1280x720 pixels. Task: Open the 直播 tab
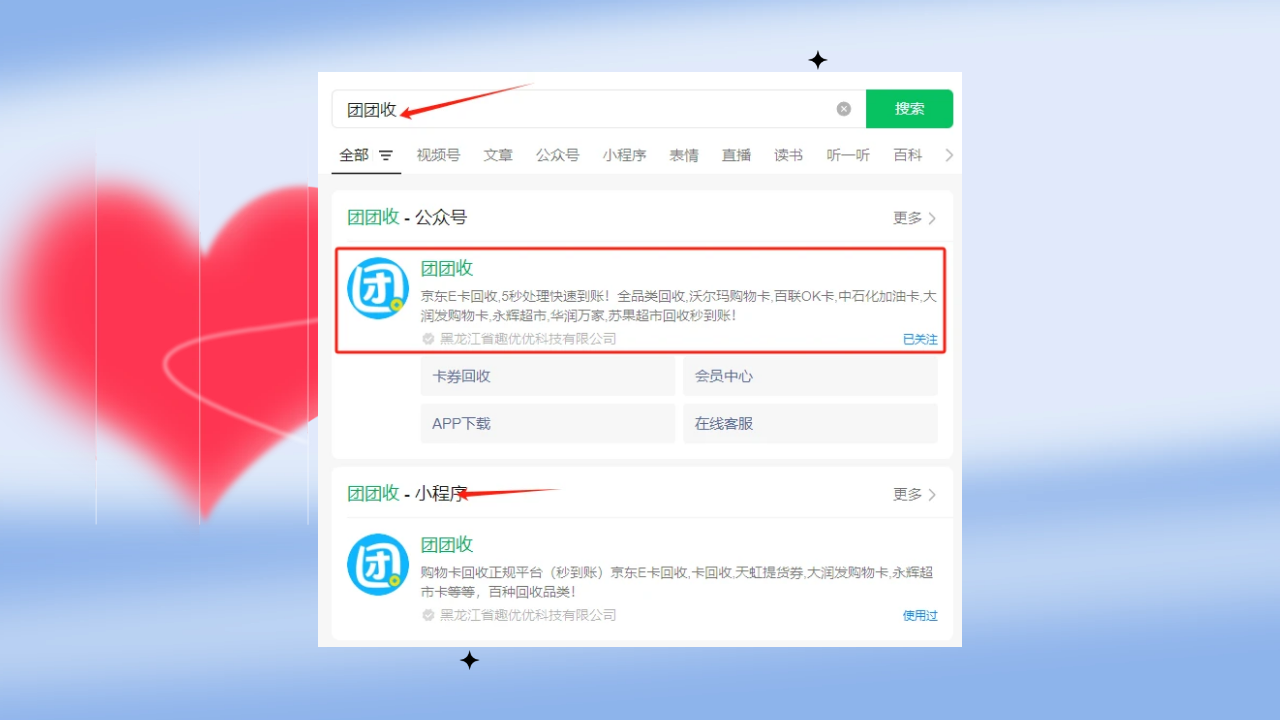(736, 155)
